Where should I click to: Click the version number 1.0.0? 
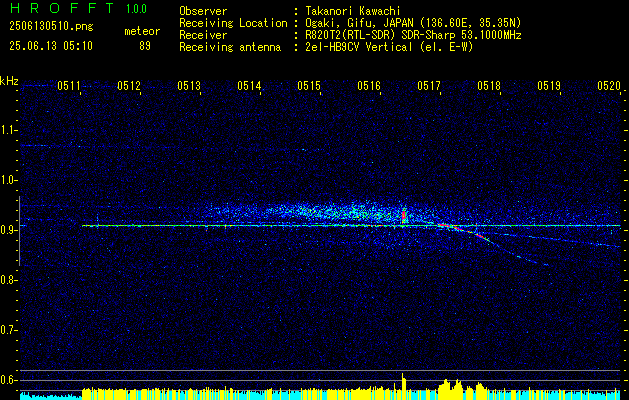[x=136, y=9]
